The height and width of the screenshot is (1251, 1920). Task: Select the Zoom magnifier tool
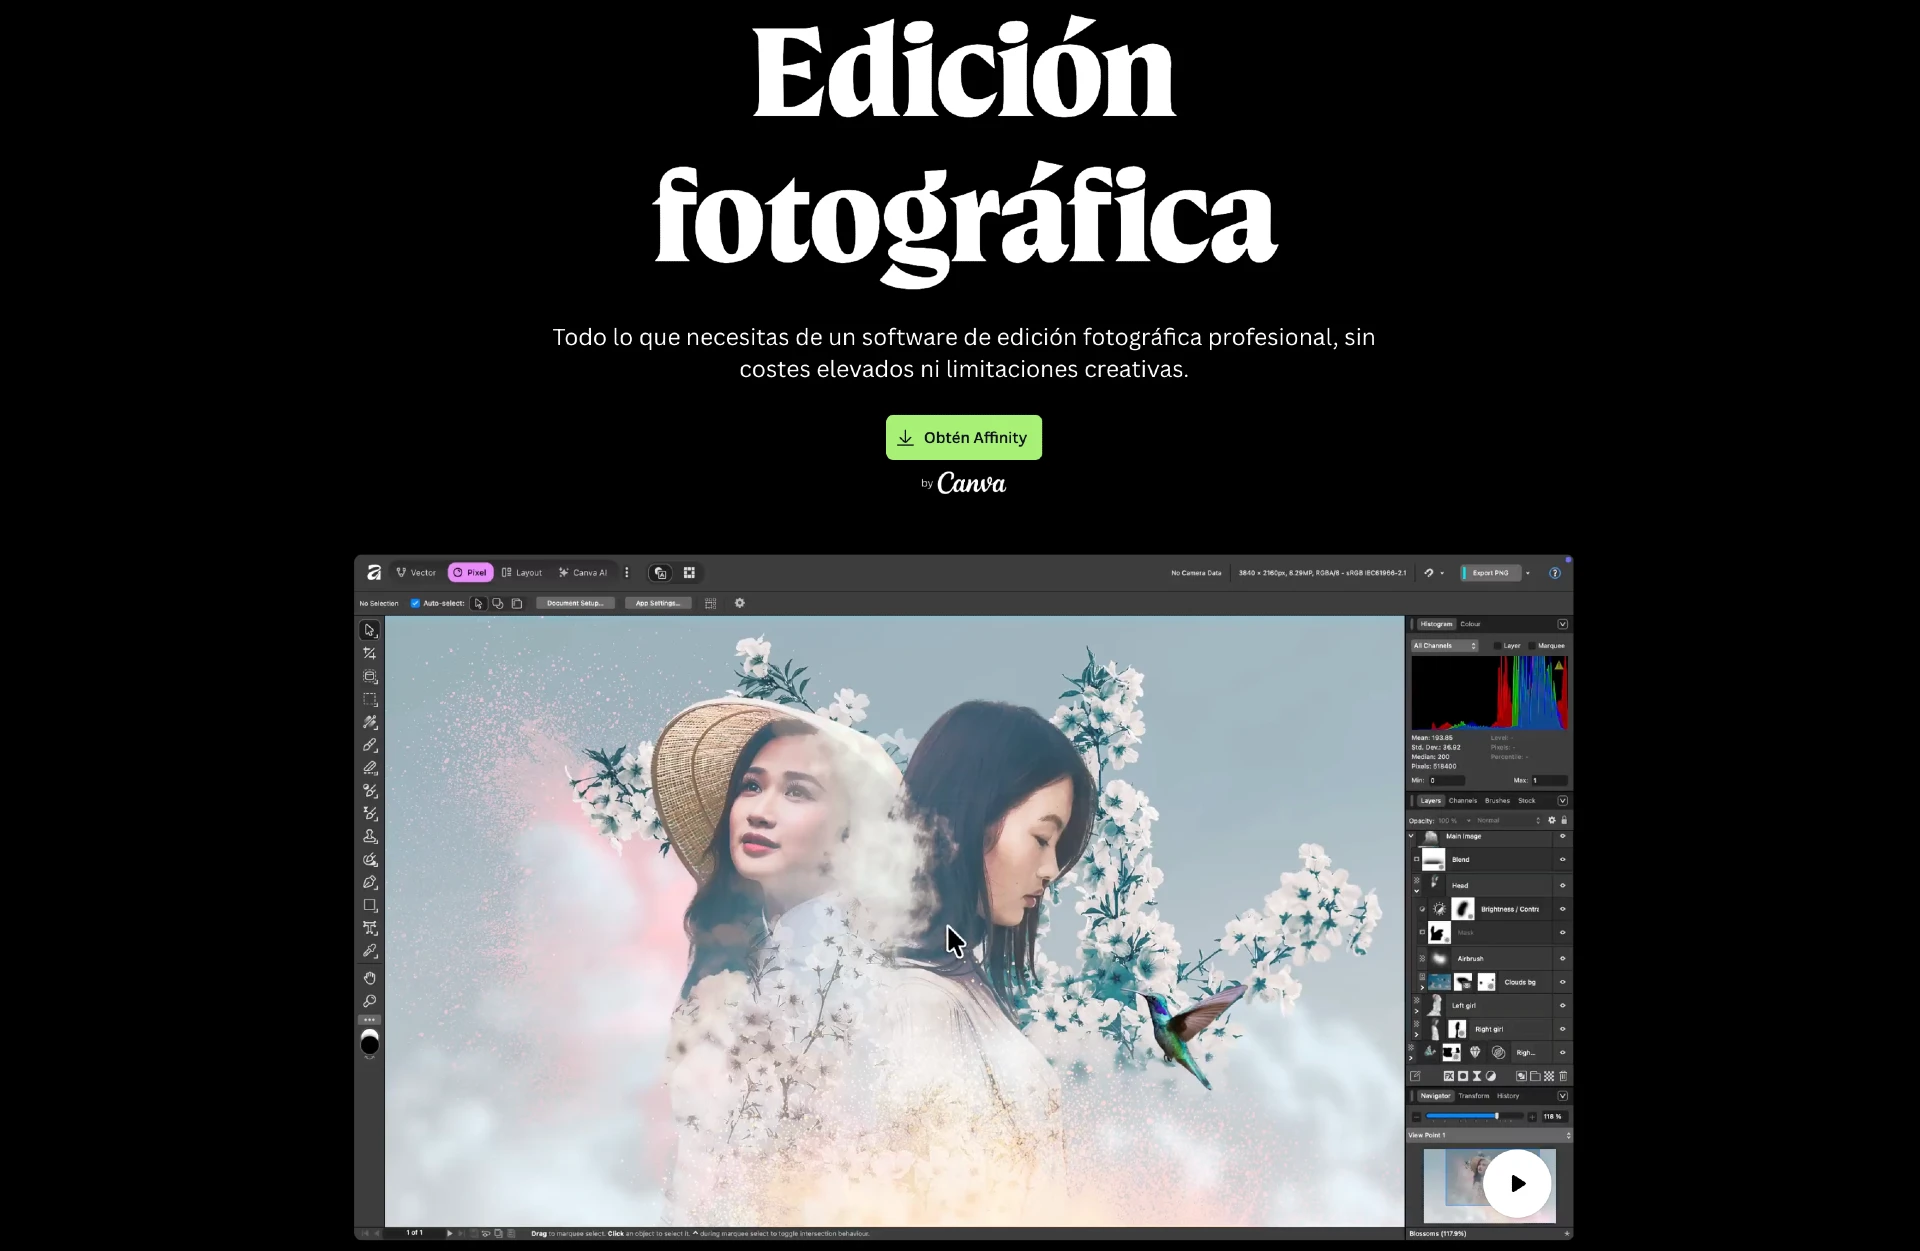(370, 1001)
